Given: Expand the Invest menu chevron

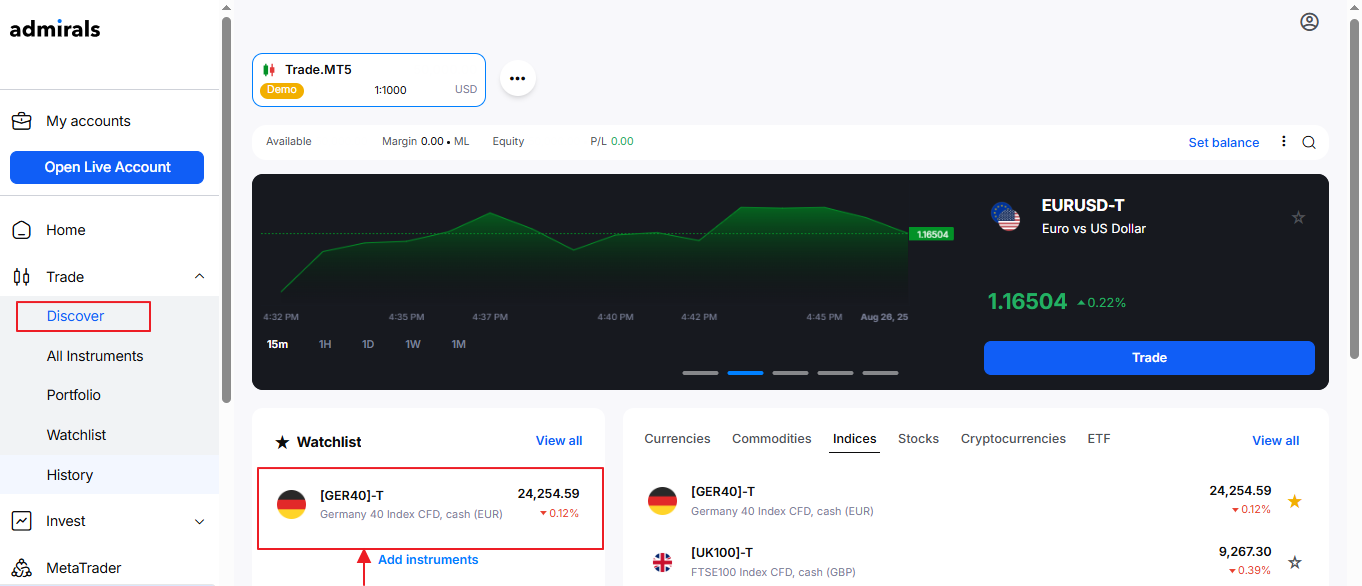Looking at the screenshot, I should pyautogui.click(x=199, y=521).
